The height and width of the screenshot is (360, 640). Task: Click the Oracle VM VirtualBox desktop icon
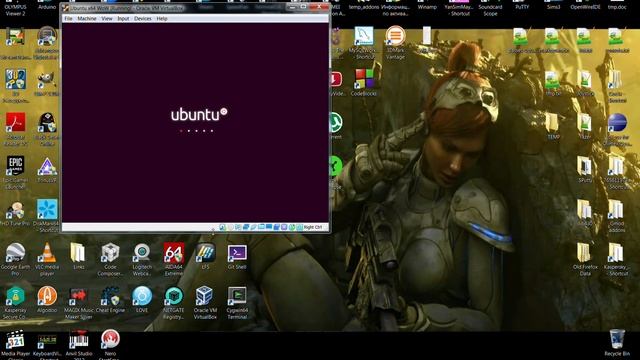[204, 296]
